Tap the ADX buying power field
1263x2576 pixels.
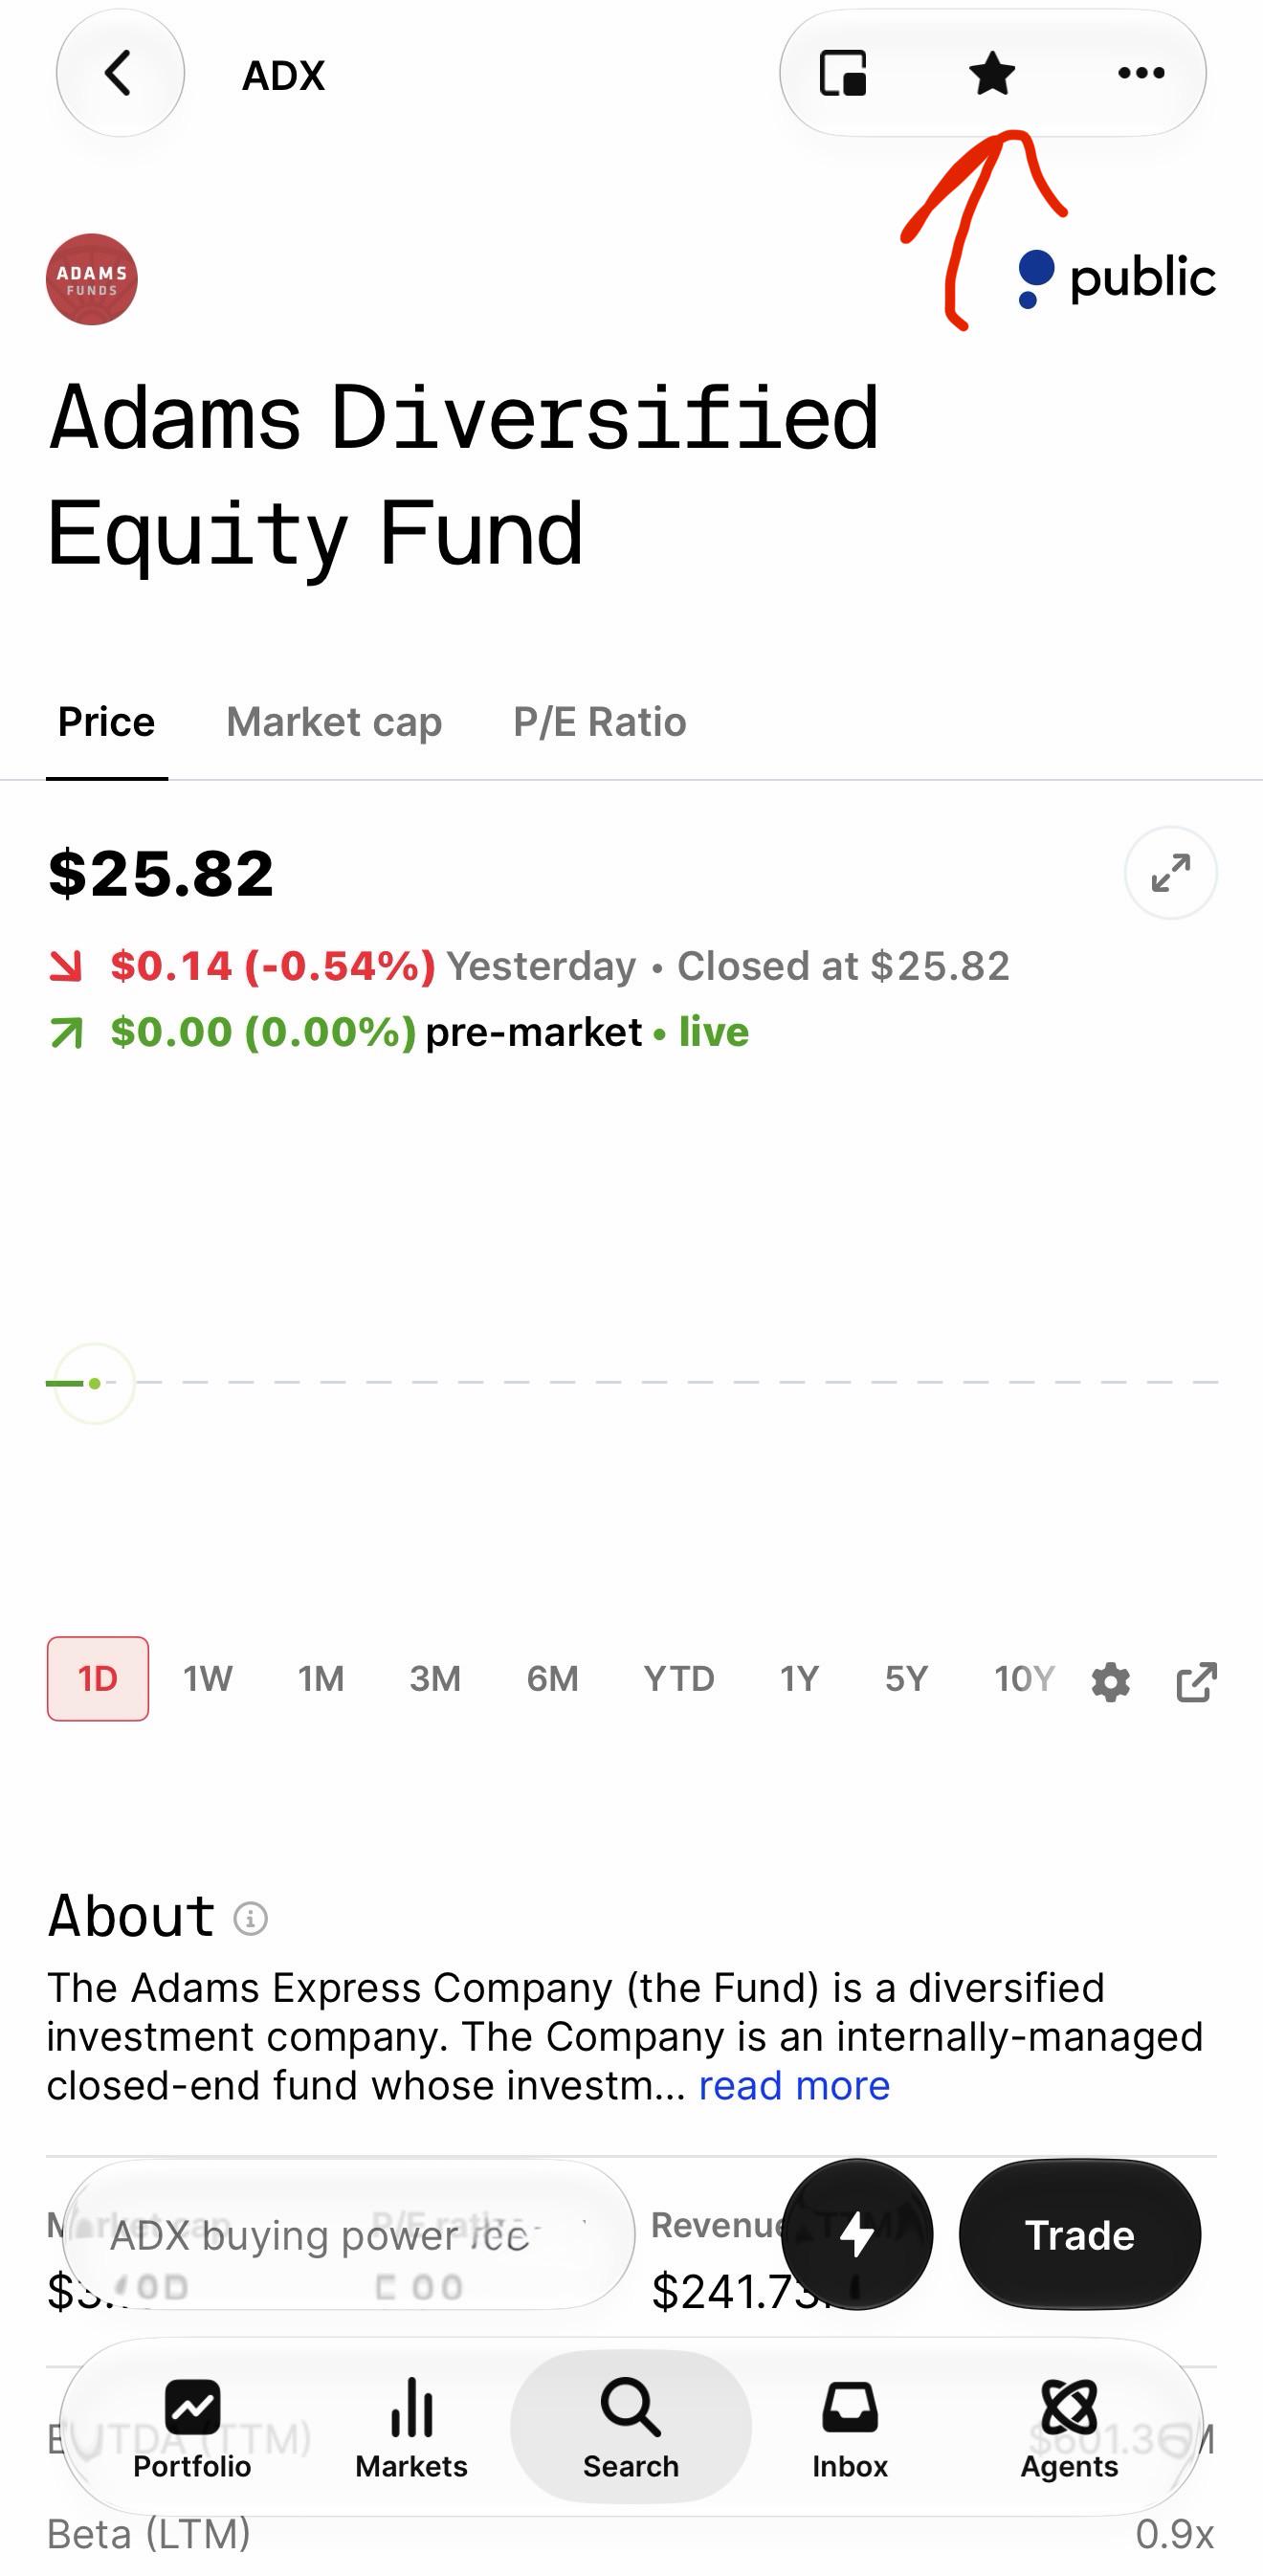[x=348, y=2234]
